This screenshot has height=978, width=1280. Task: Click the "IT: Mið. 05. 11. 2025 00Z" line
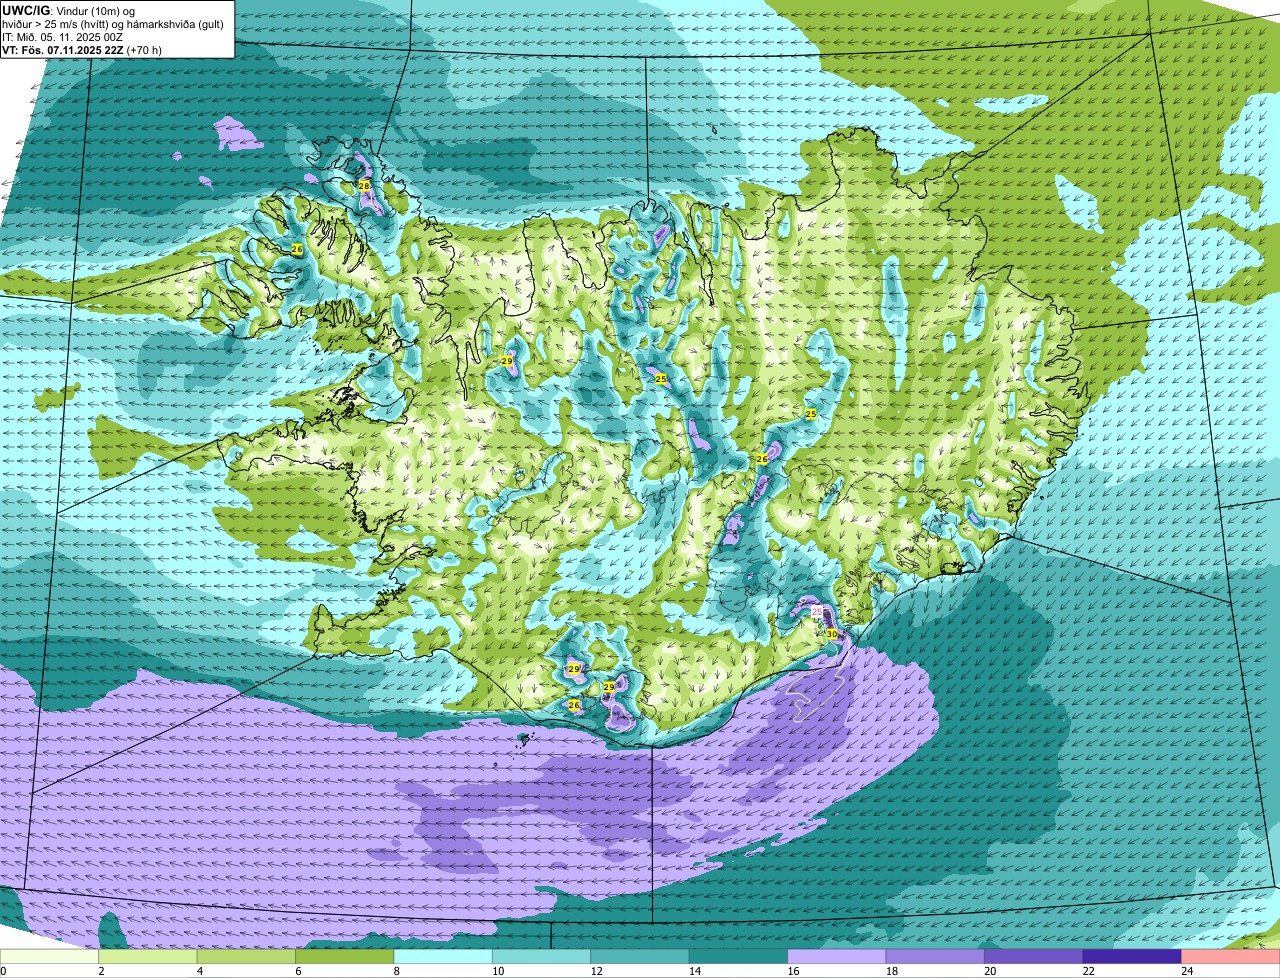coord(63,36)
